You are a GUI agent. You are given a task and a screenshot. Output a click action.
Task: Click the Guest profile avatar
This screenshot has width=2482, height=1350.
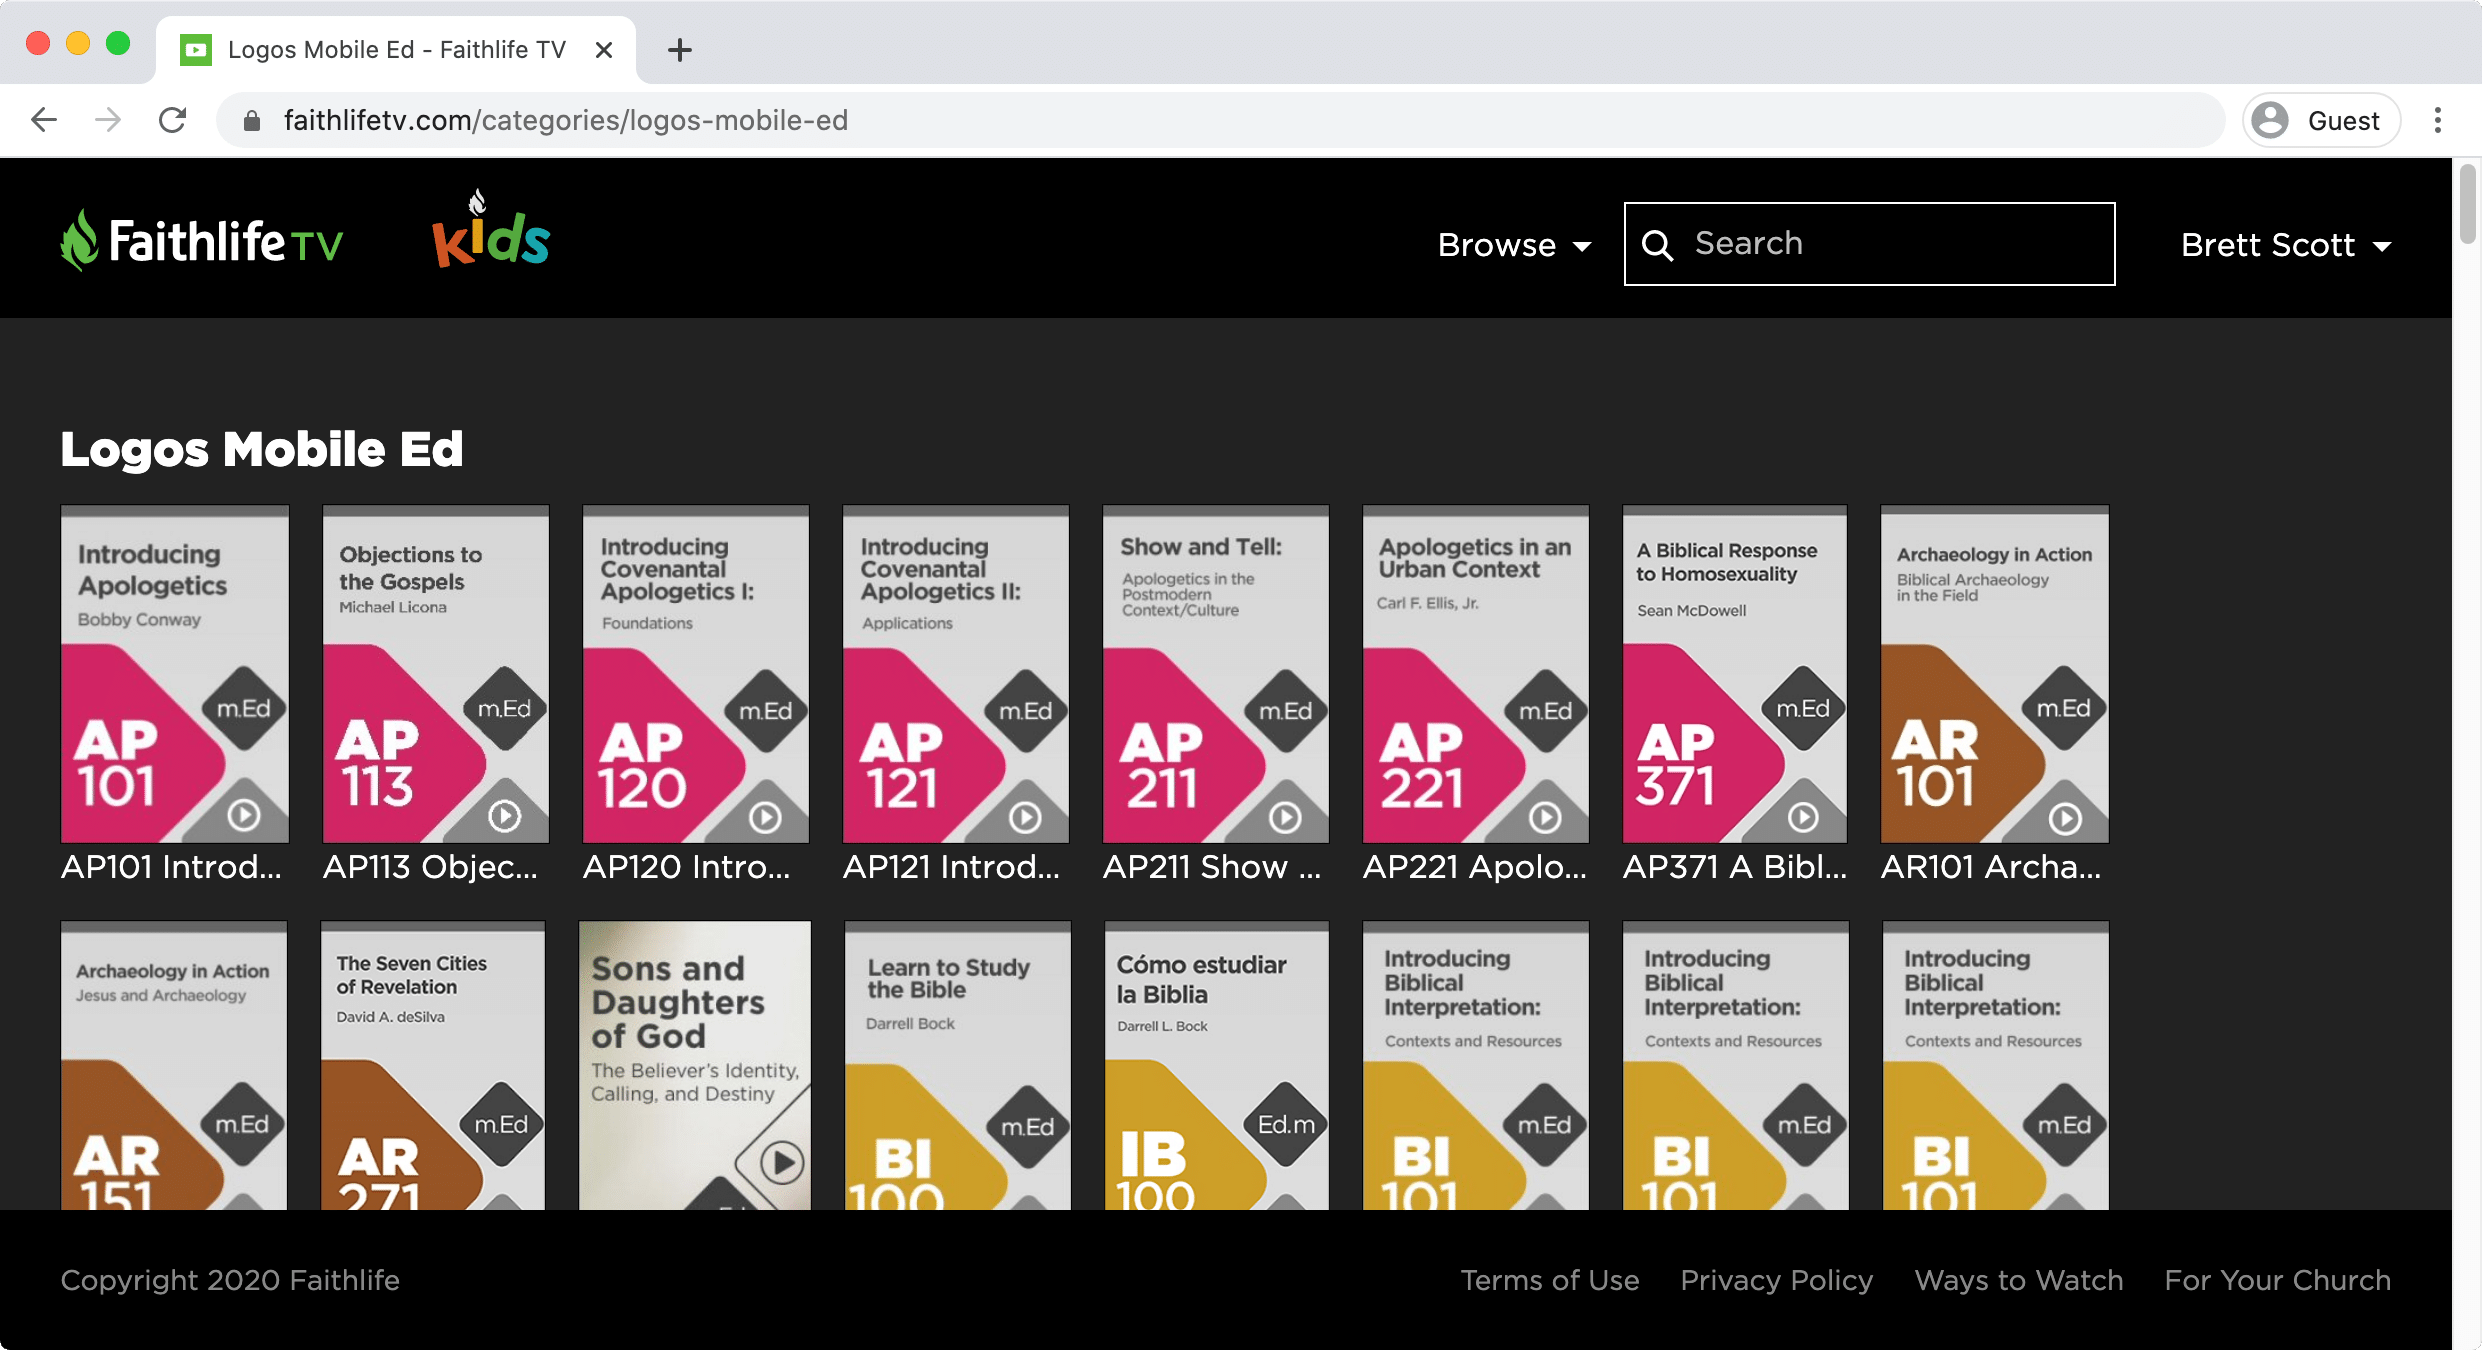coord(2271,120)
